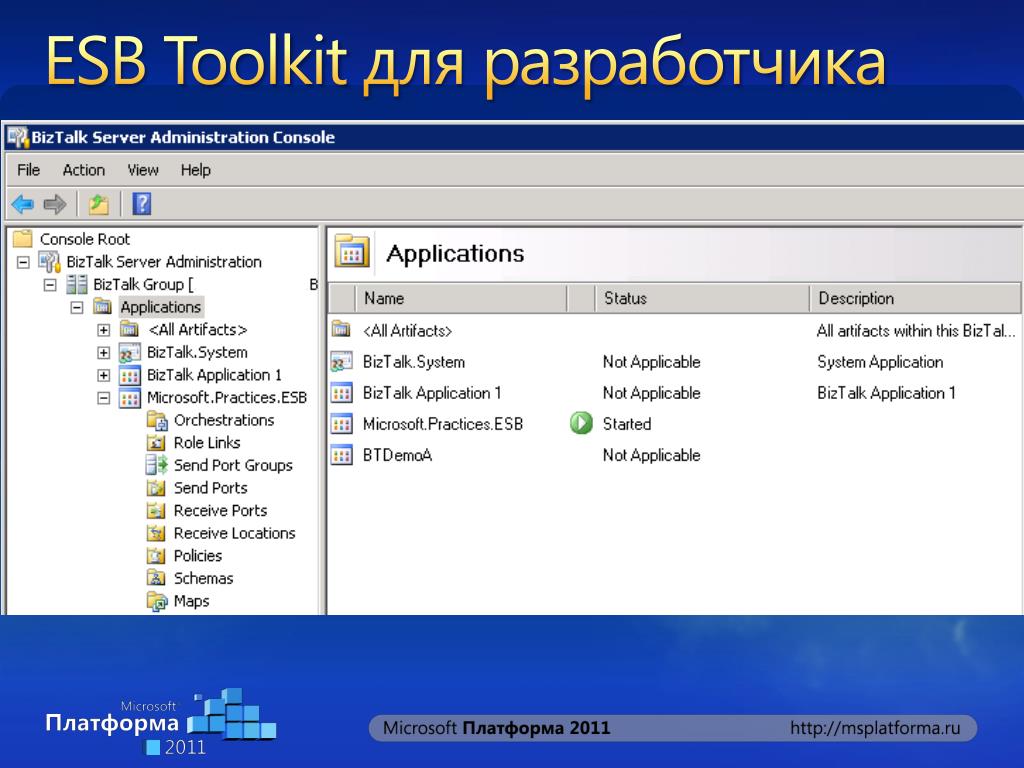The height and width of the screenshot is (768, 1024).
Task: Click Schemas icon in tree
Action: pyautogui.click(x=156, y=579)
